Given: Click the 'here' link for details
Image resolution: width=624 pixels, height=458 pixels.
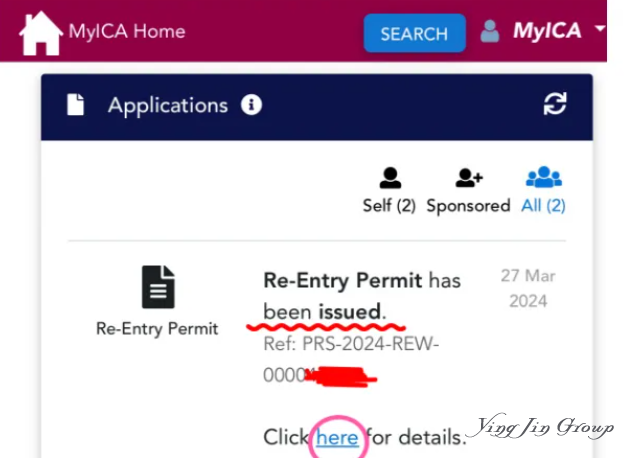Looking at the screenshot, I should pyautogui.click(x=337, y=438).
